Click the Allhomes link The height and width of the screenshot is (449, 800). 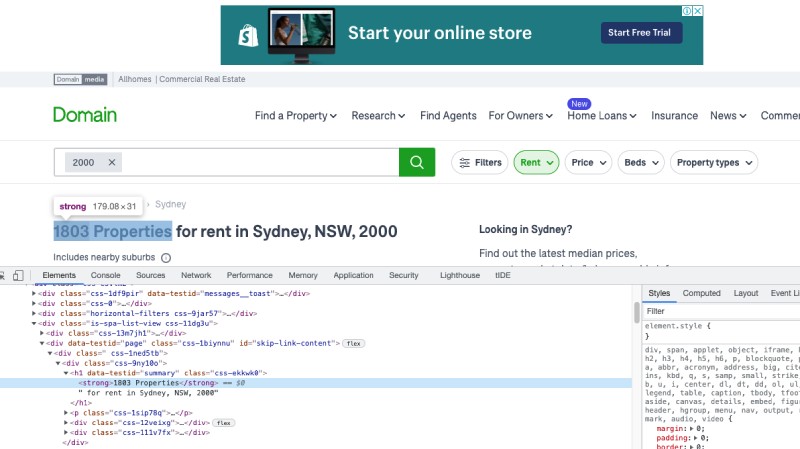(x=135, y=79)
